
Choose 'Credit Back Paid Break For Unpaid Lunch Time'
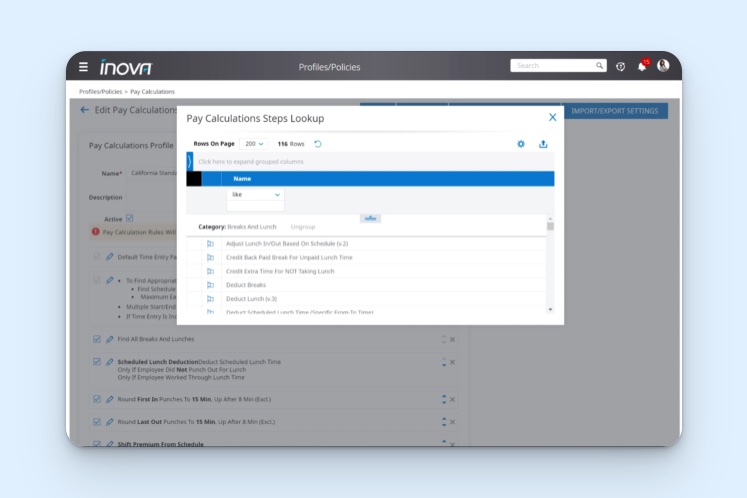click(289, 257)
